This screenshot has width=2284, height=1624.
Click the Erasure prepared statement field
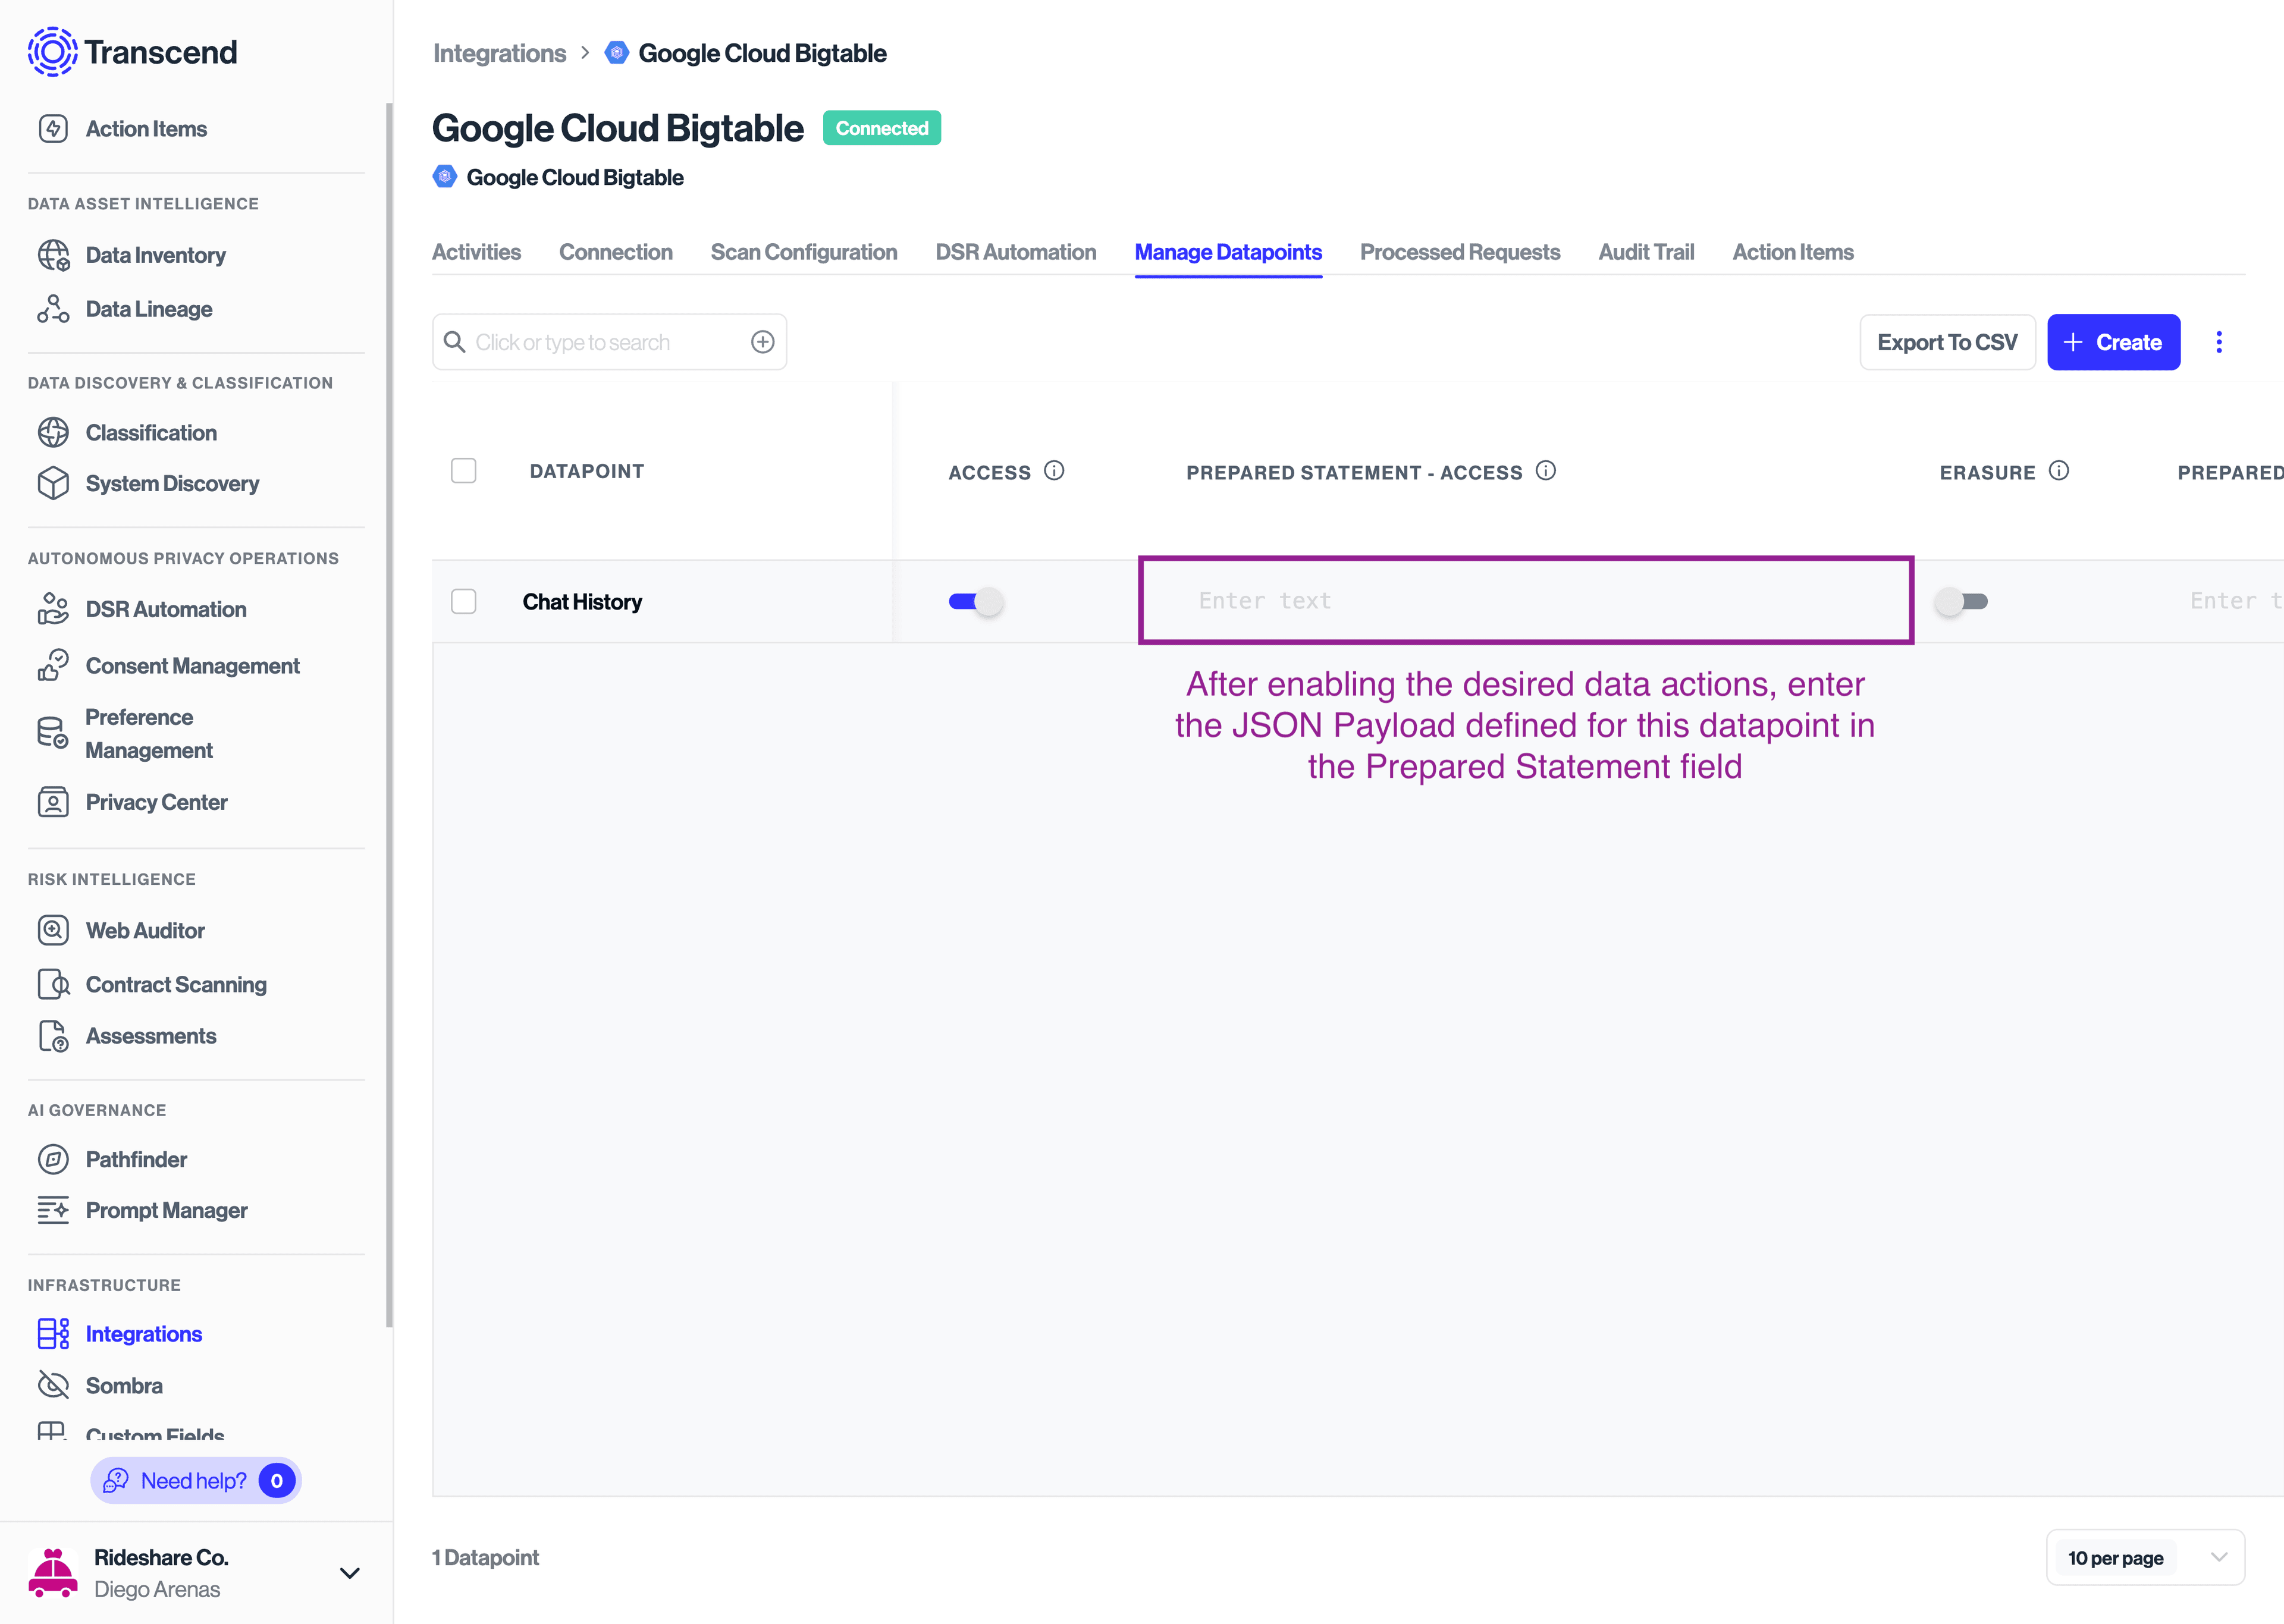2230,601
